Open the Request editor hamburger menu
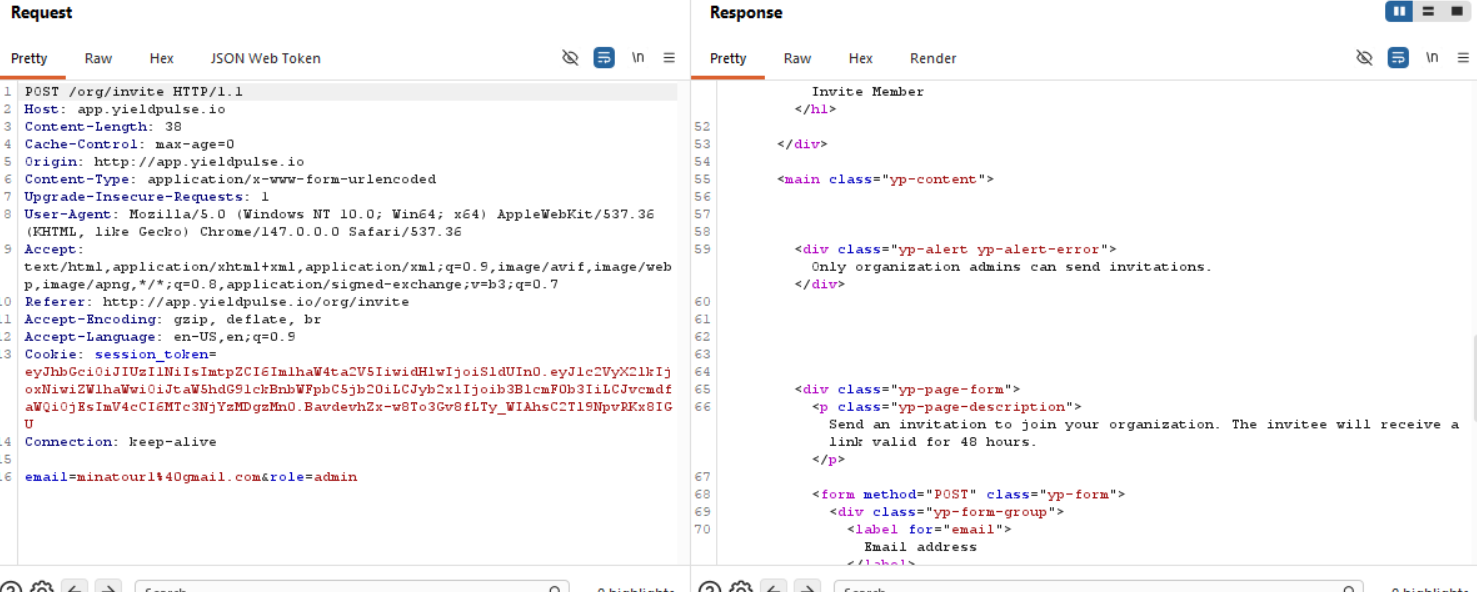 (669, 58)
